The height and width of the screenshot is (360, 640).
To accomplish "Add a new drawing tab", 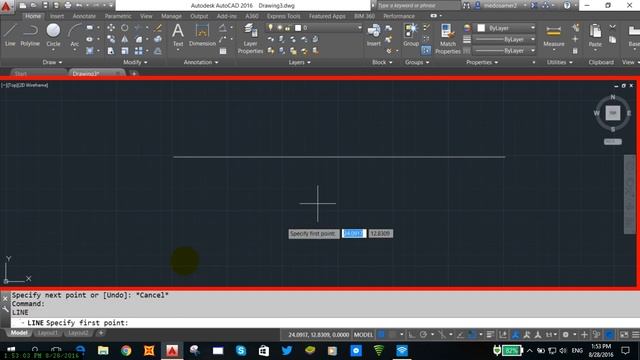I will [134, 73].
